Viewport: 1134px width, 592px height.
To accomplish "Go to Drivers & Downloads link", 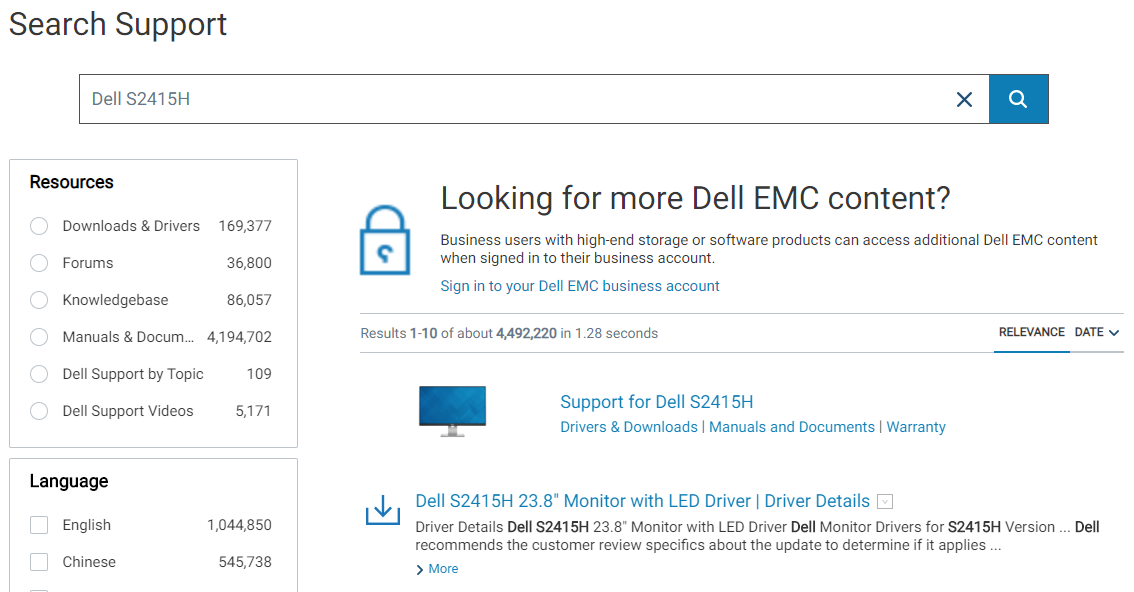I will (x=629, y=427).
